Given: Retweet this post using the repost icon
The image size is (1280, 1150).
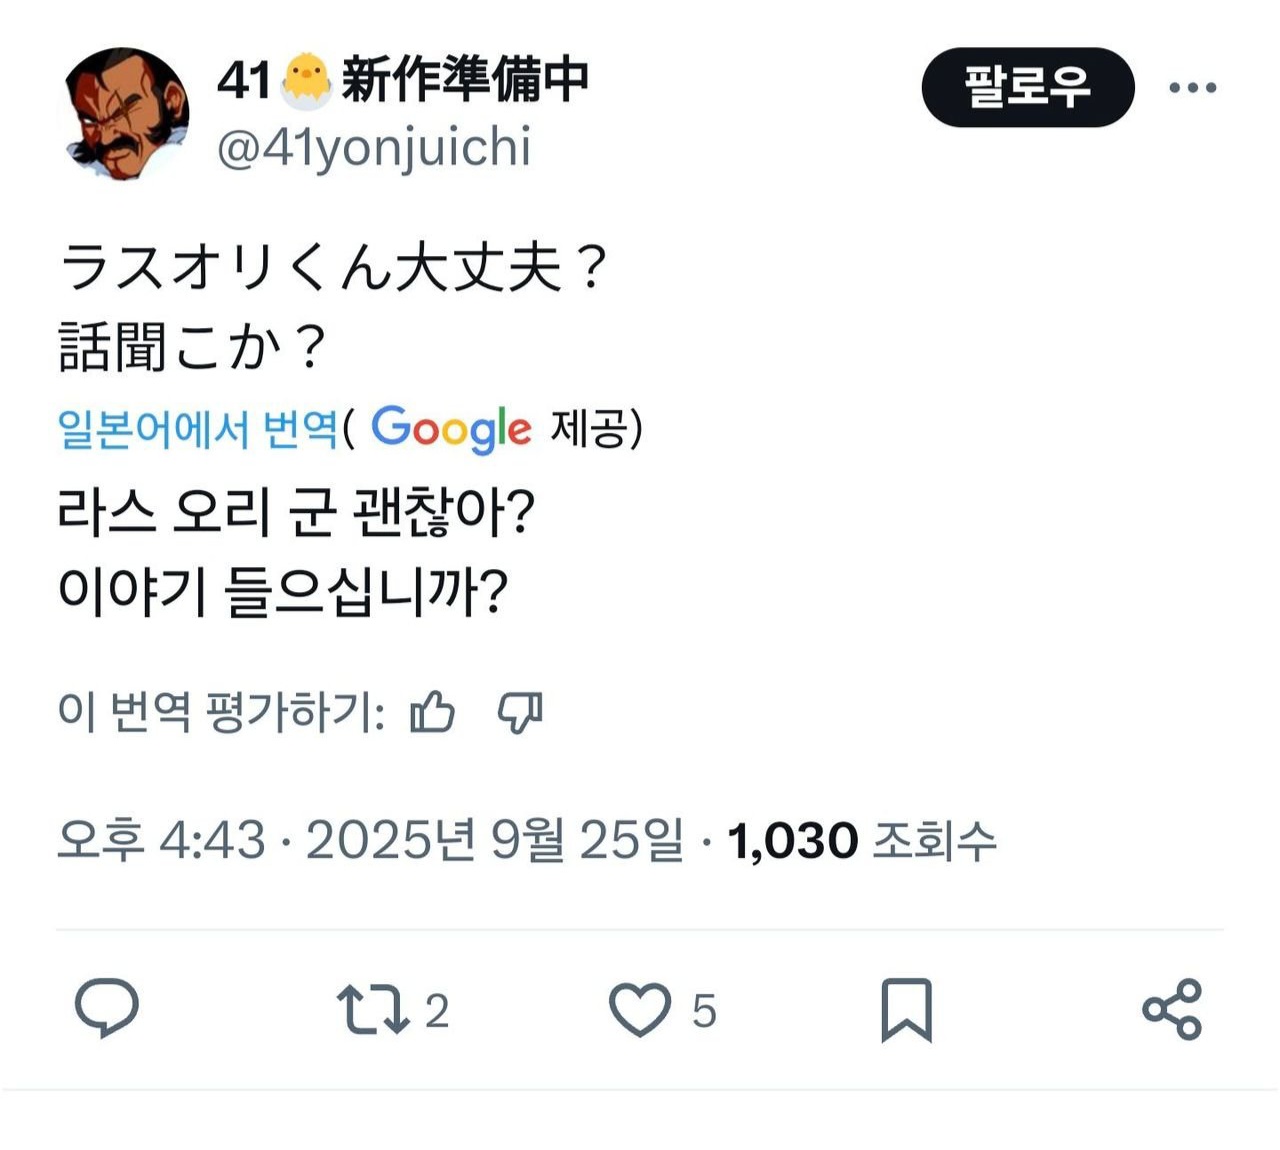Looking at the screenshot, I should 372,1009.
